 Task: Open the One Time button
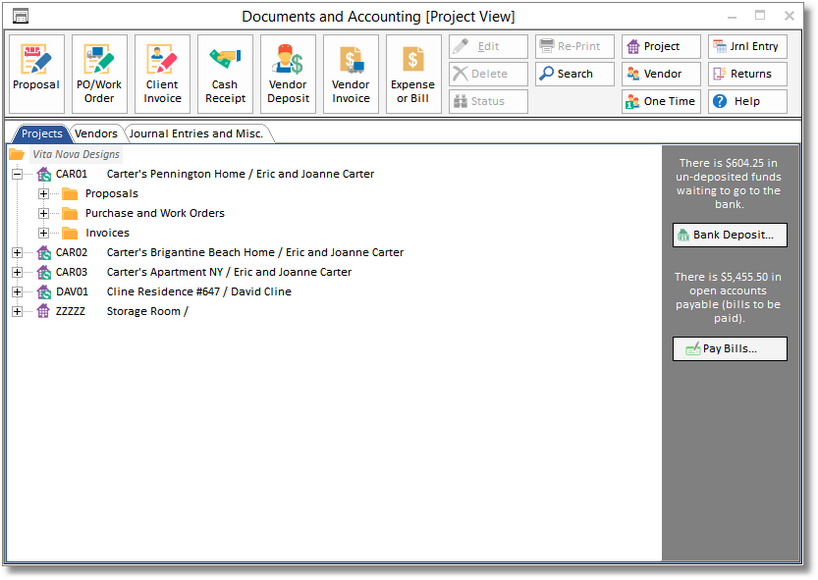coord(661,101)
